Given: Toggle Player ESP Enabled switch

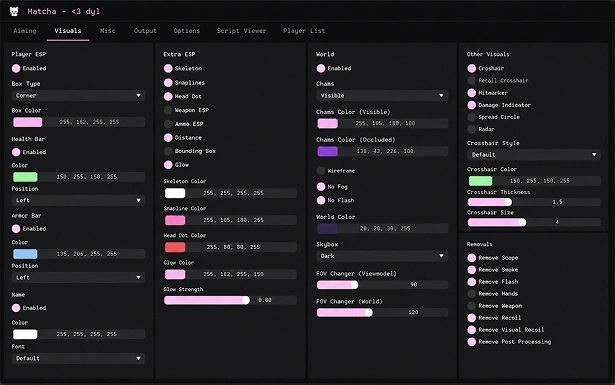Looking at the screenshot, I should click(16, 68).
